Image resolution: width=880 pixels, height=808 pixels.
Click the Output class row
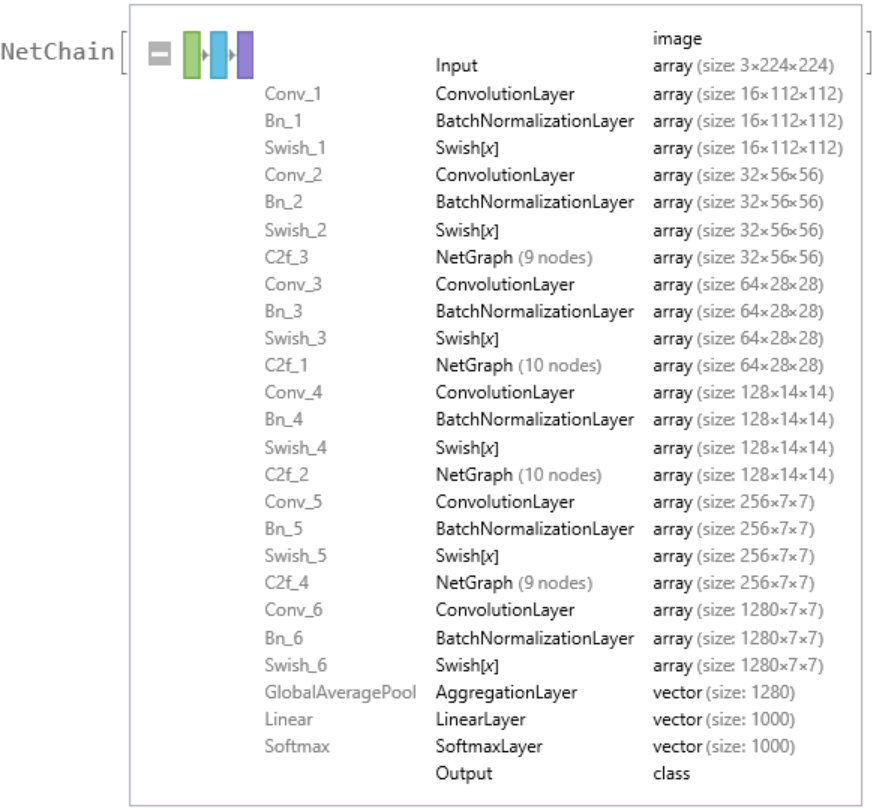(464, 773)
